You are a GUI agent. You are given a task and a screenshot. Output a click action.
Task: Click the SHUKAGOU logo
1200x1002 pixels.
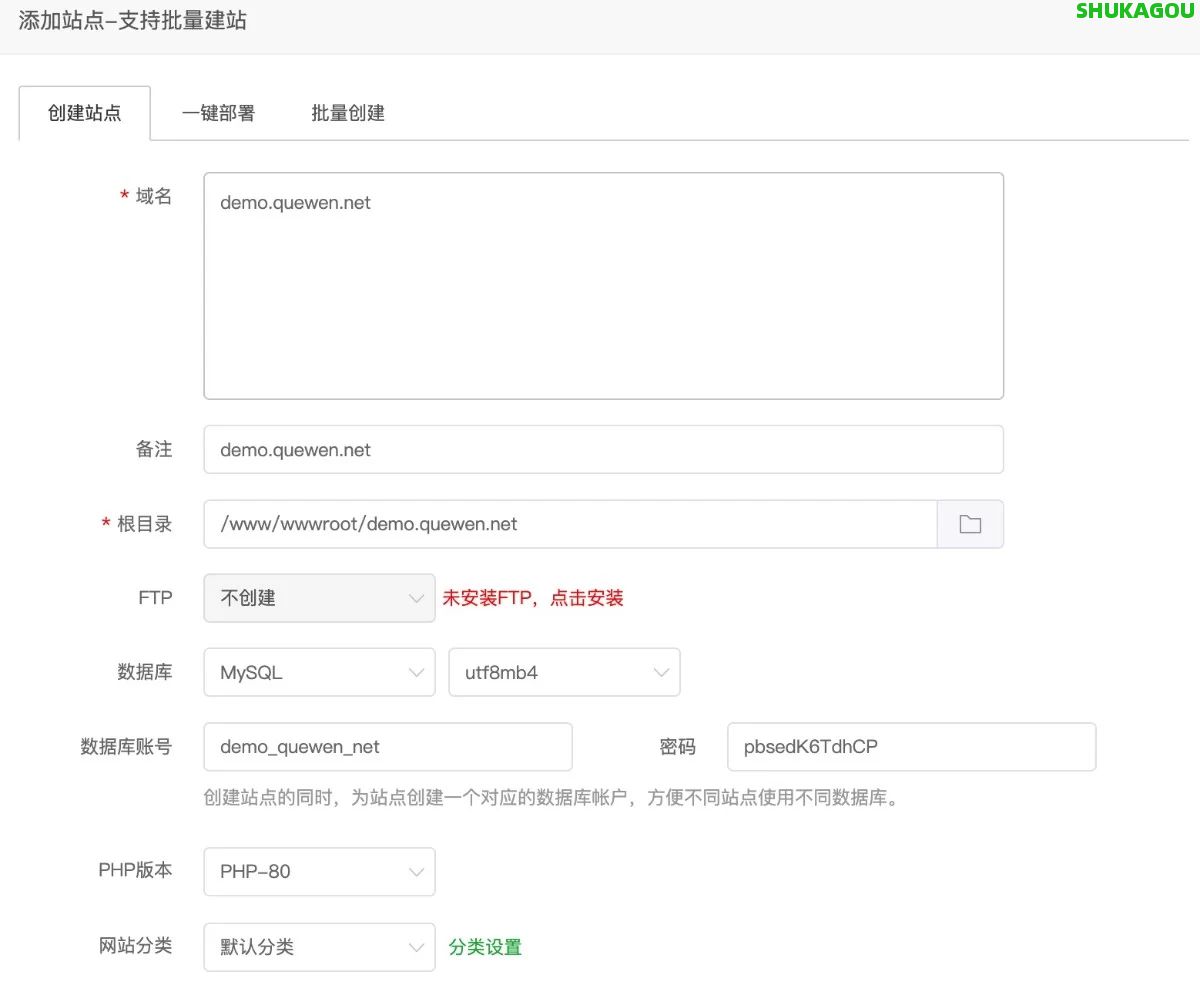click(1133, 12)
